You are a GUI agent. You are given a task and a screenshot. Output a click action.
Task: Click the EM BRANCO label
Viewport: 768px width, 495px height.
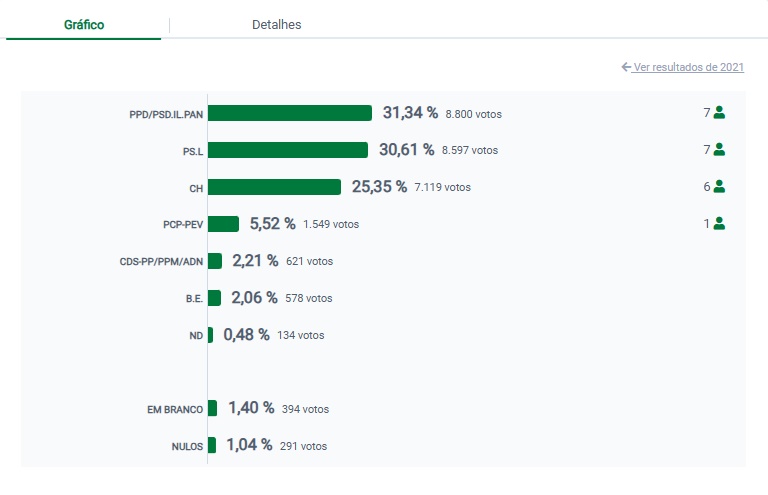pos(175,409)
